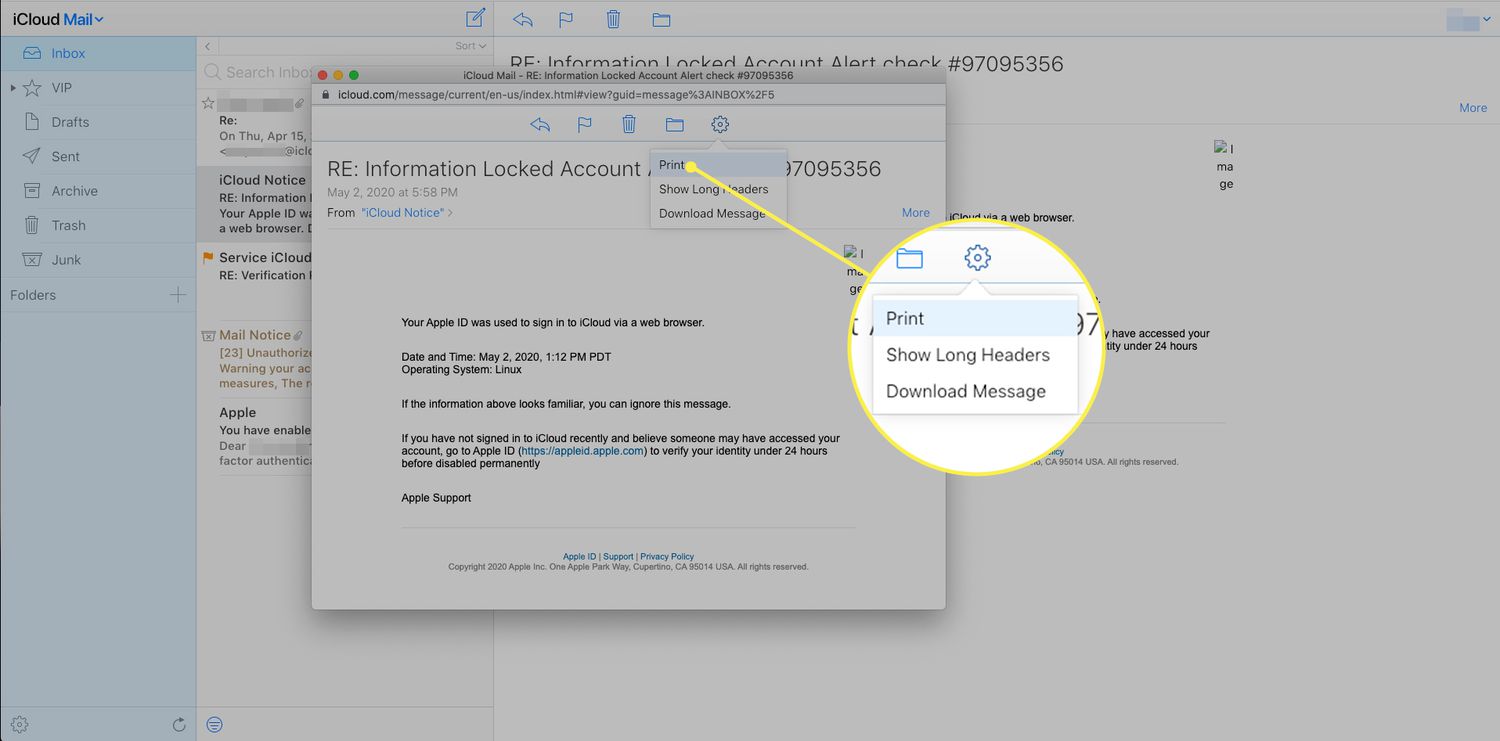1500x741 pixels.
Task: Click flag icon in popup message window
Action: tap(585, 124)
